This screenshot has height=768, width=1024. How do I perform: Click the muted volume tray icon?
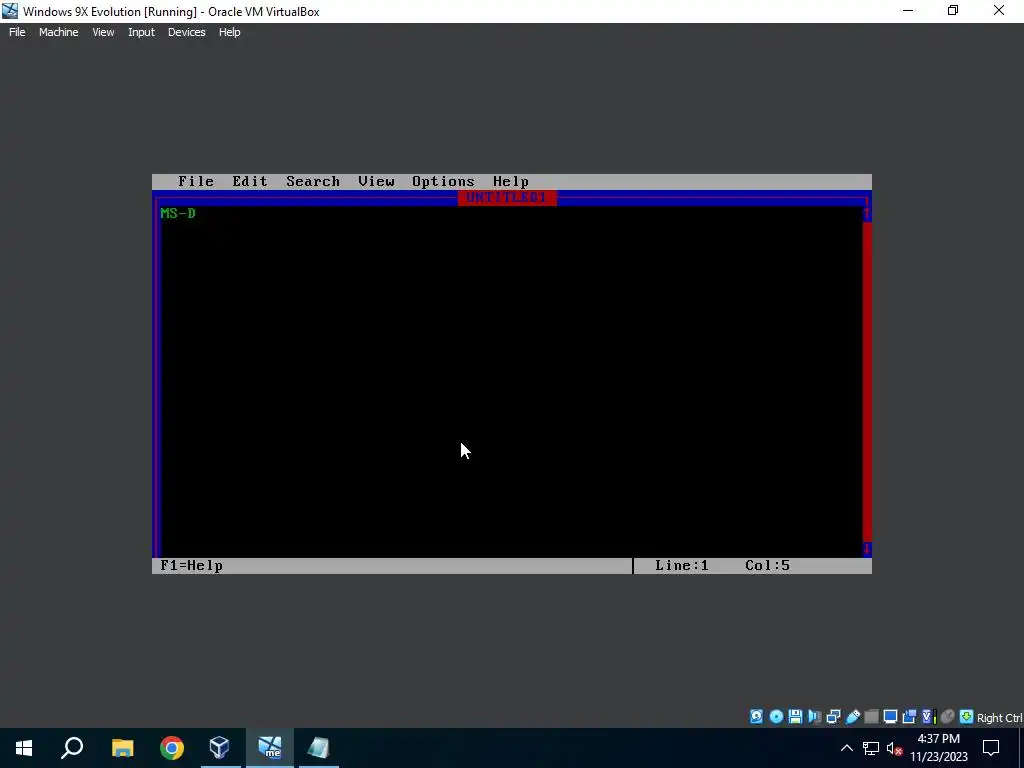click(894, 748)
